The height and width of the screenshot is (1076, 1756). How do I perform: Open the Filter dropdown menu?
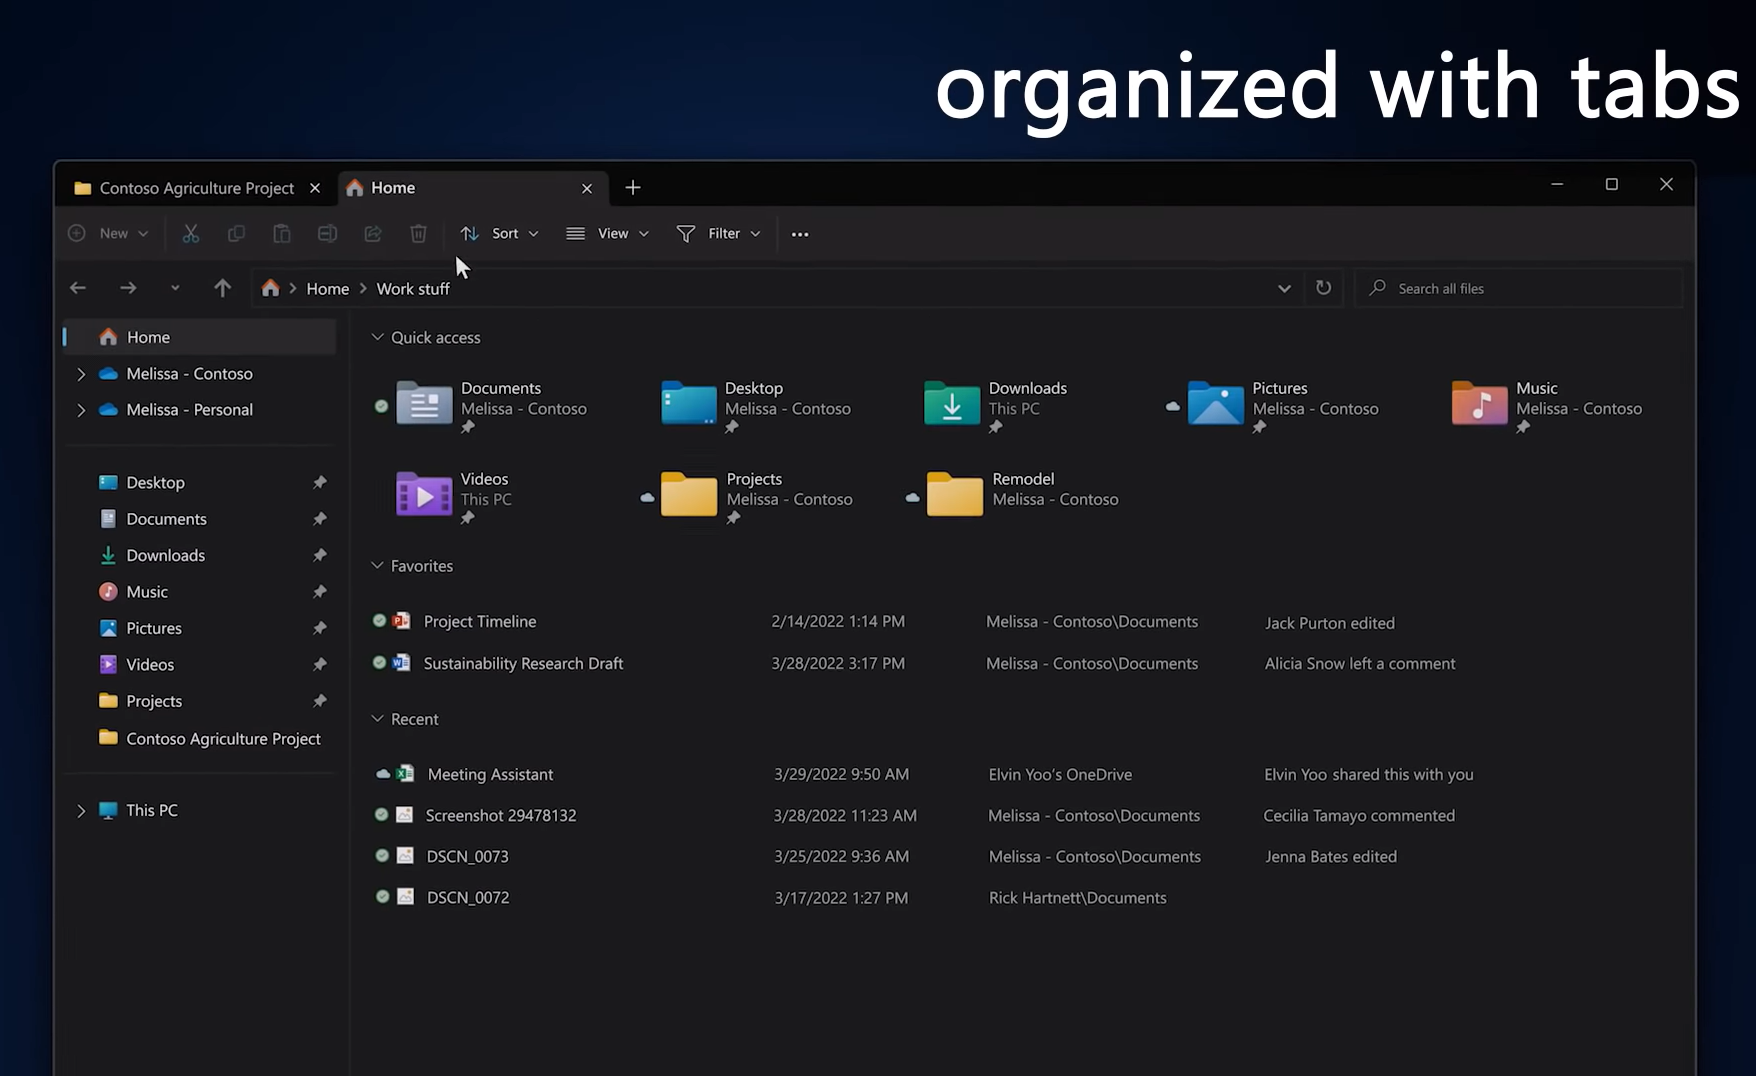point(719,234)
